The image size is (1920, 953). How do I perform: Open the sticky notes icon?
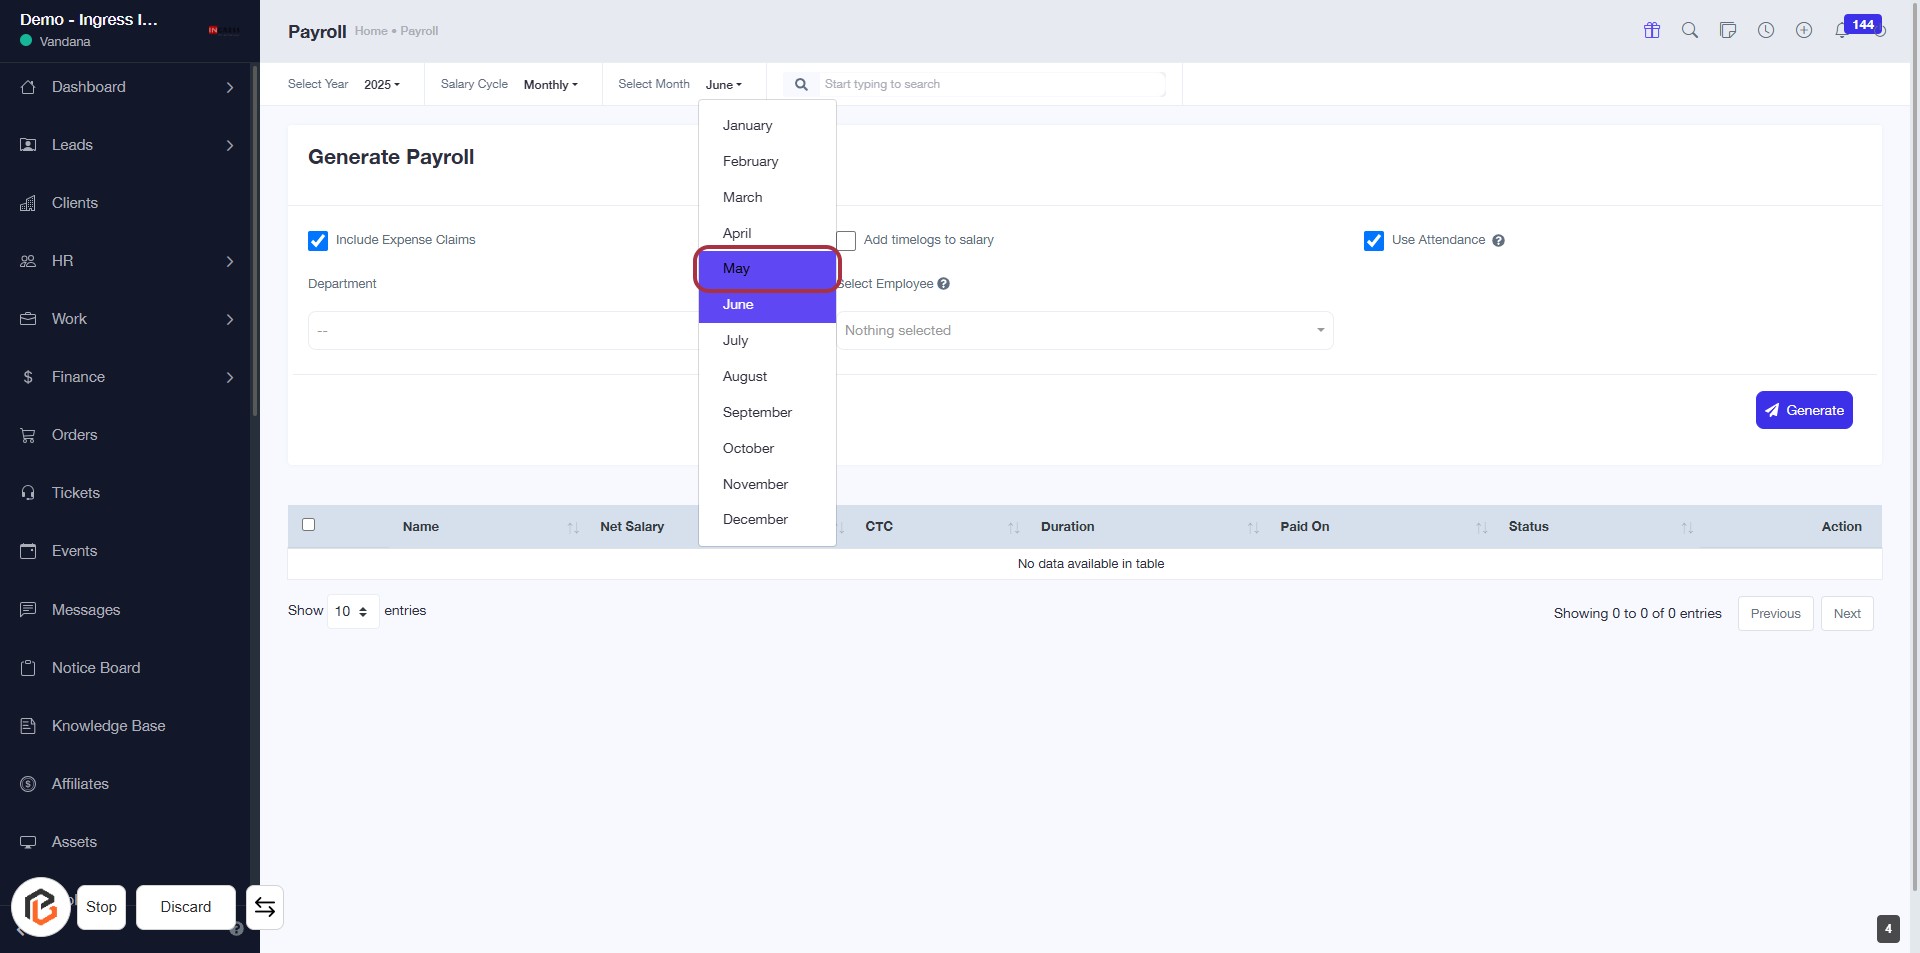1727,30
